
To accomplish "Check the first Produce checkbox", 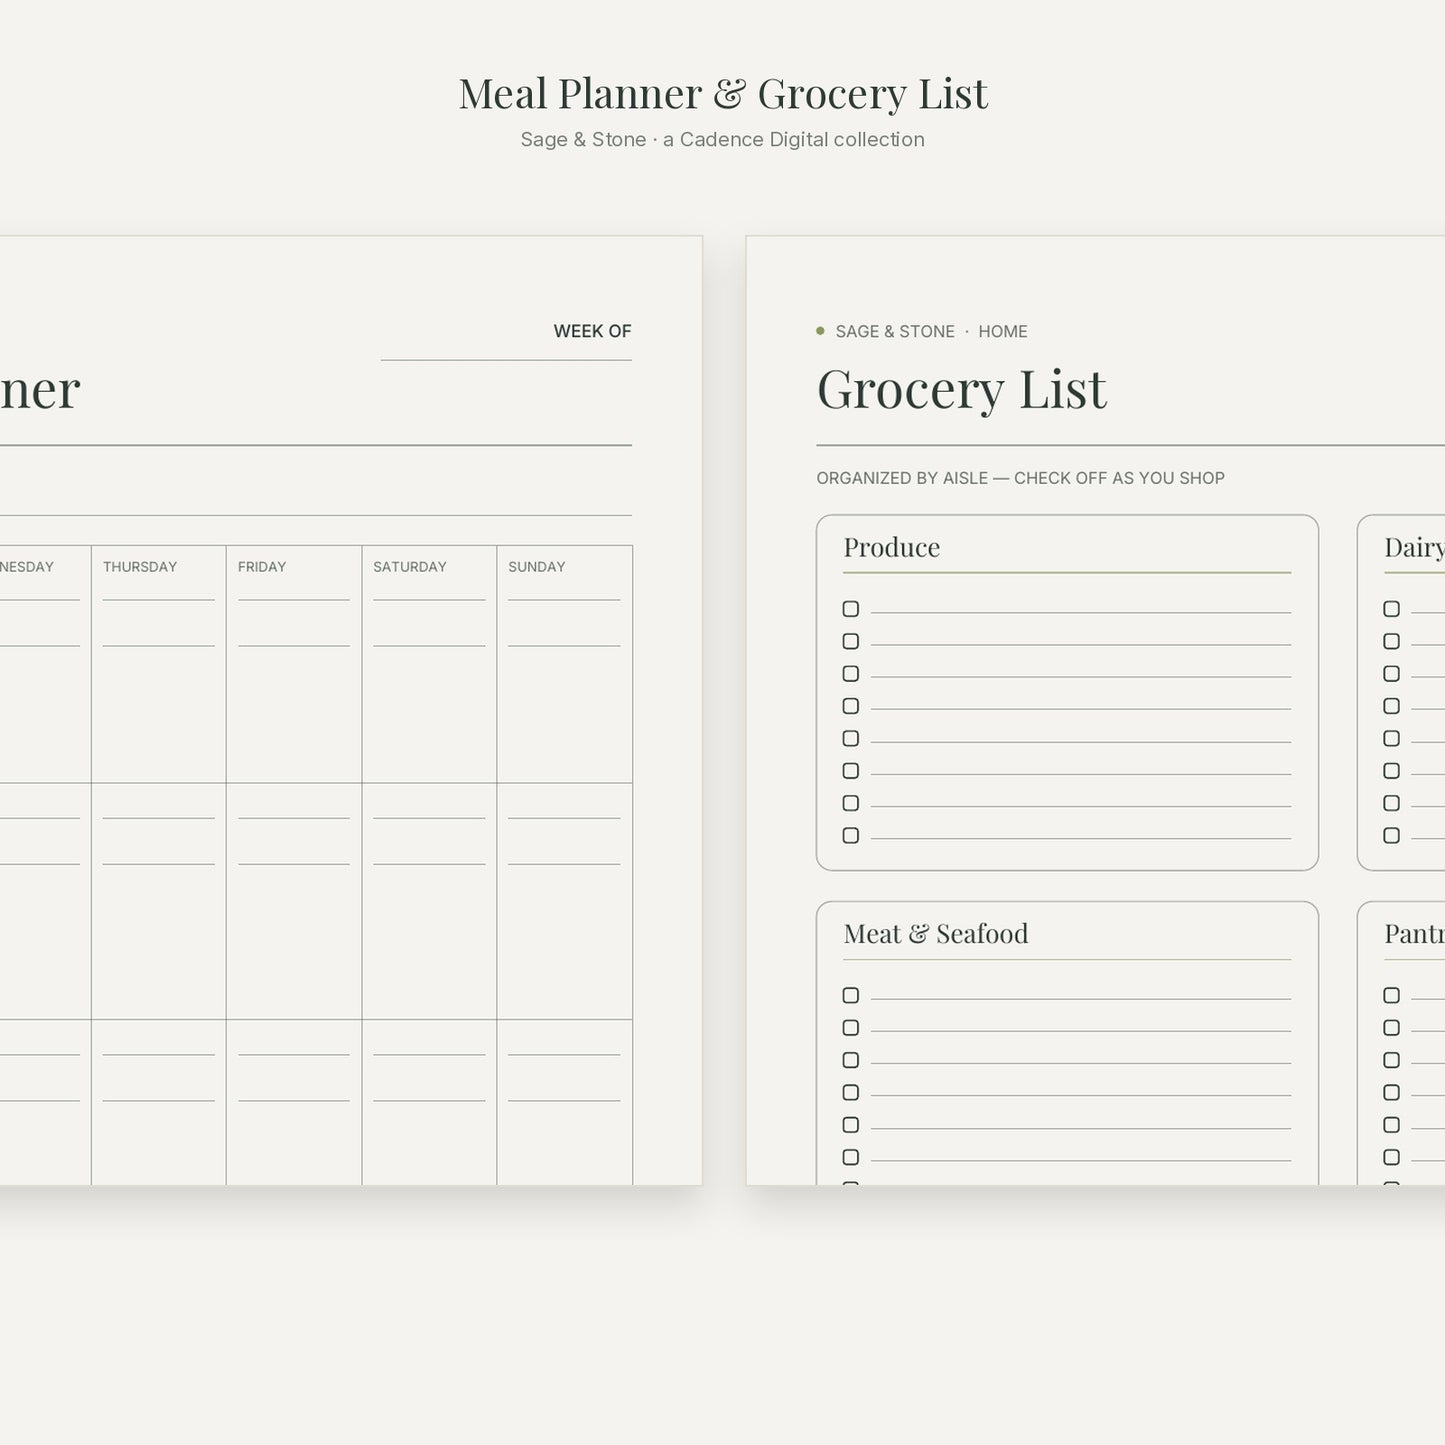I will [x=851, y=609].
